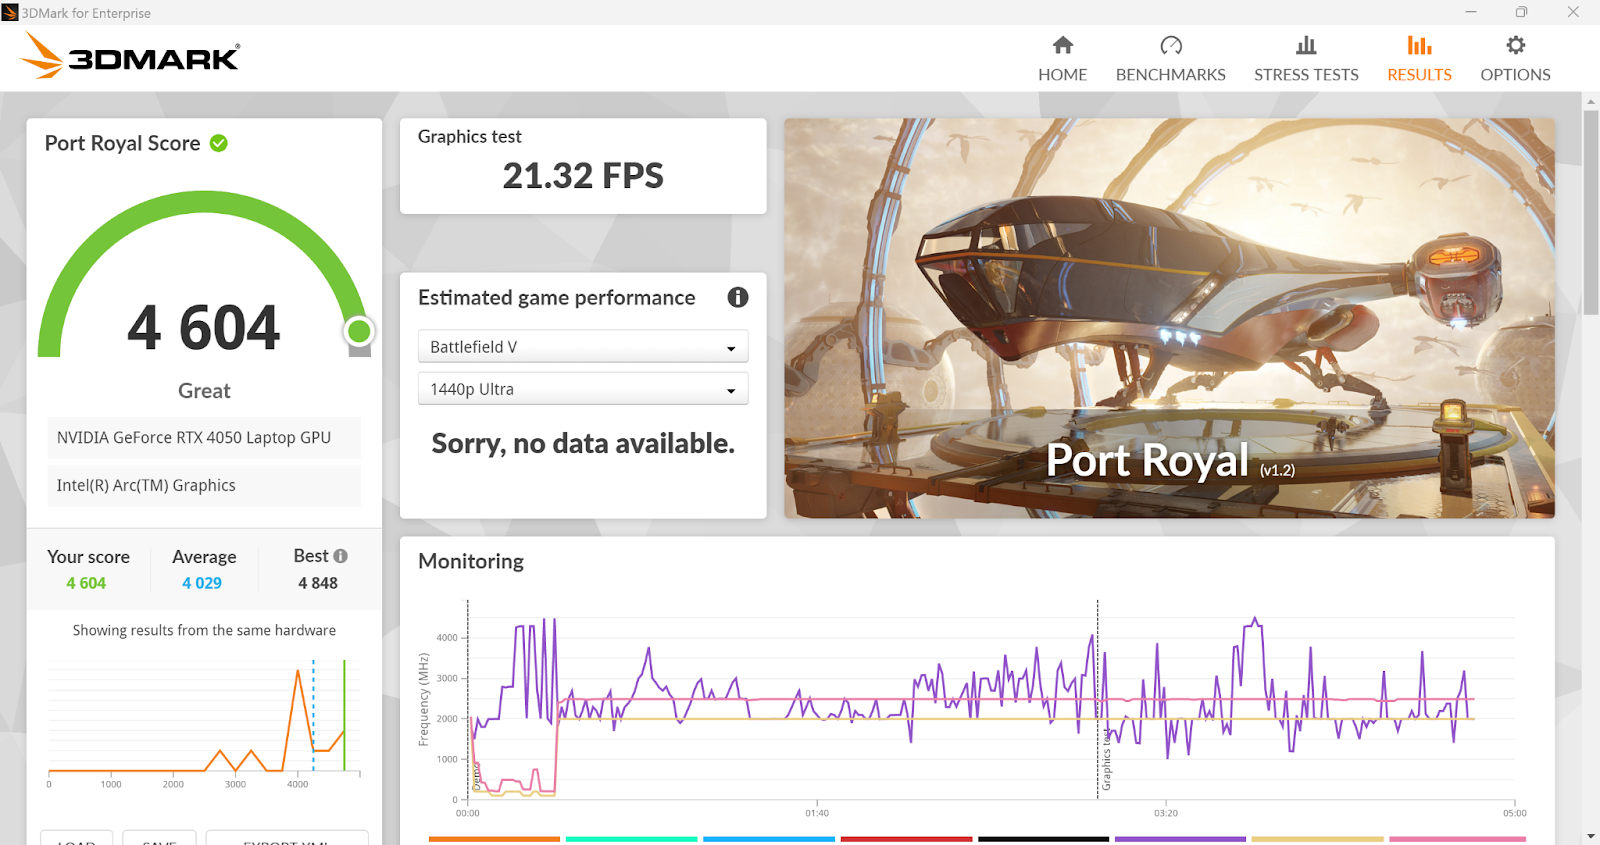This screenshot has height=845, width=1600.
Task: Close the 3DMark for Enterprise window
Action: coord(1573,12)
